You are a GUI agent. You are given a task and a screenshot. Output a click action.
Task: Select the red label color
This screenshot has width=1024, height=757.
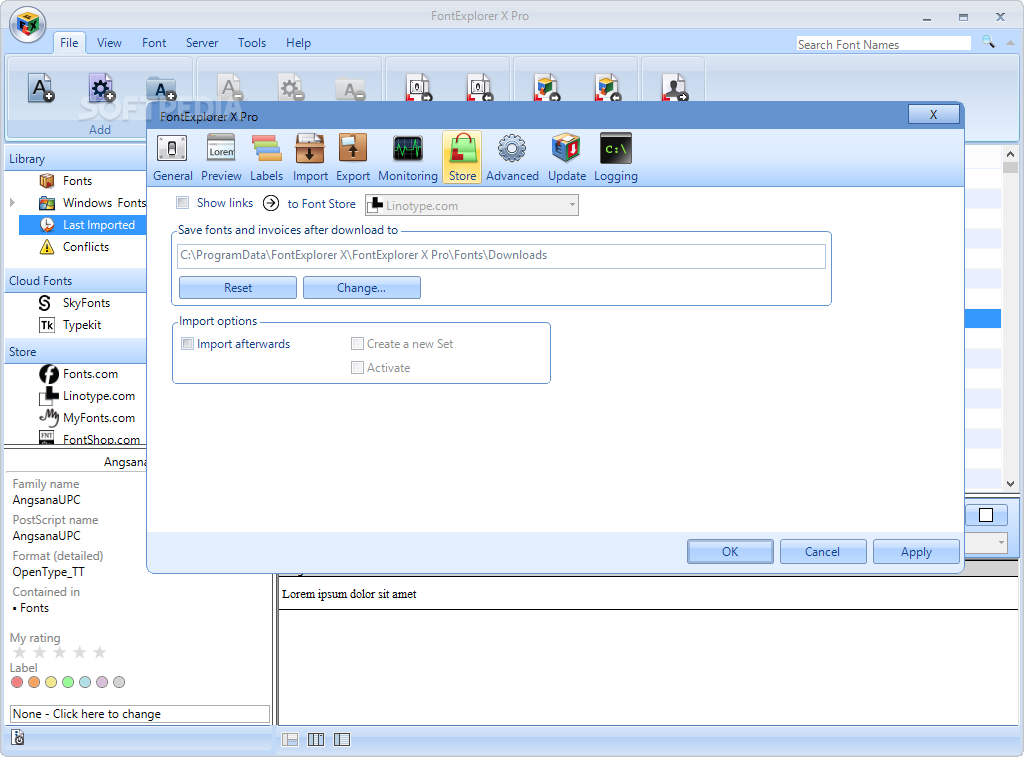click(x=17, y=682)
